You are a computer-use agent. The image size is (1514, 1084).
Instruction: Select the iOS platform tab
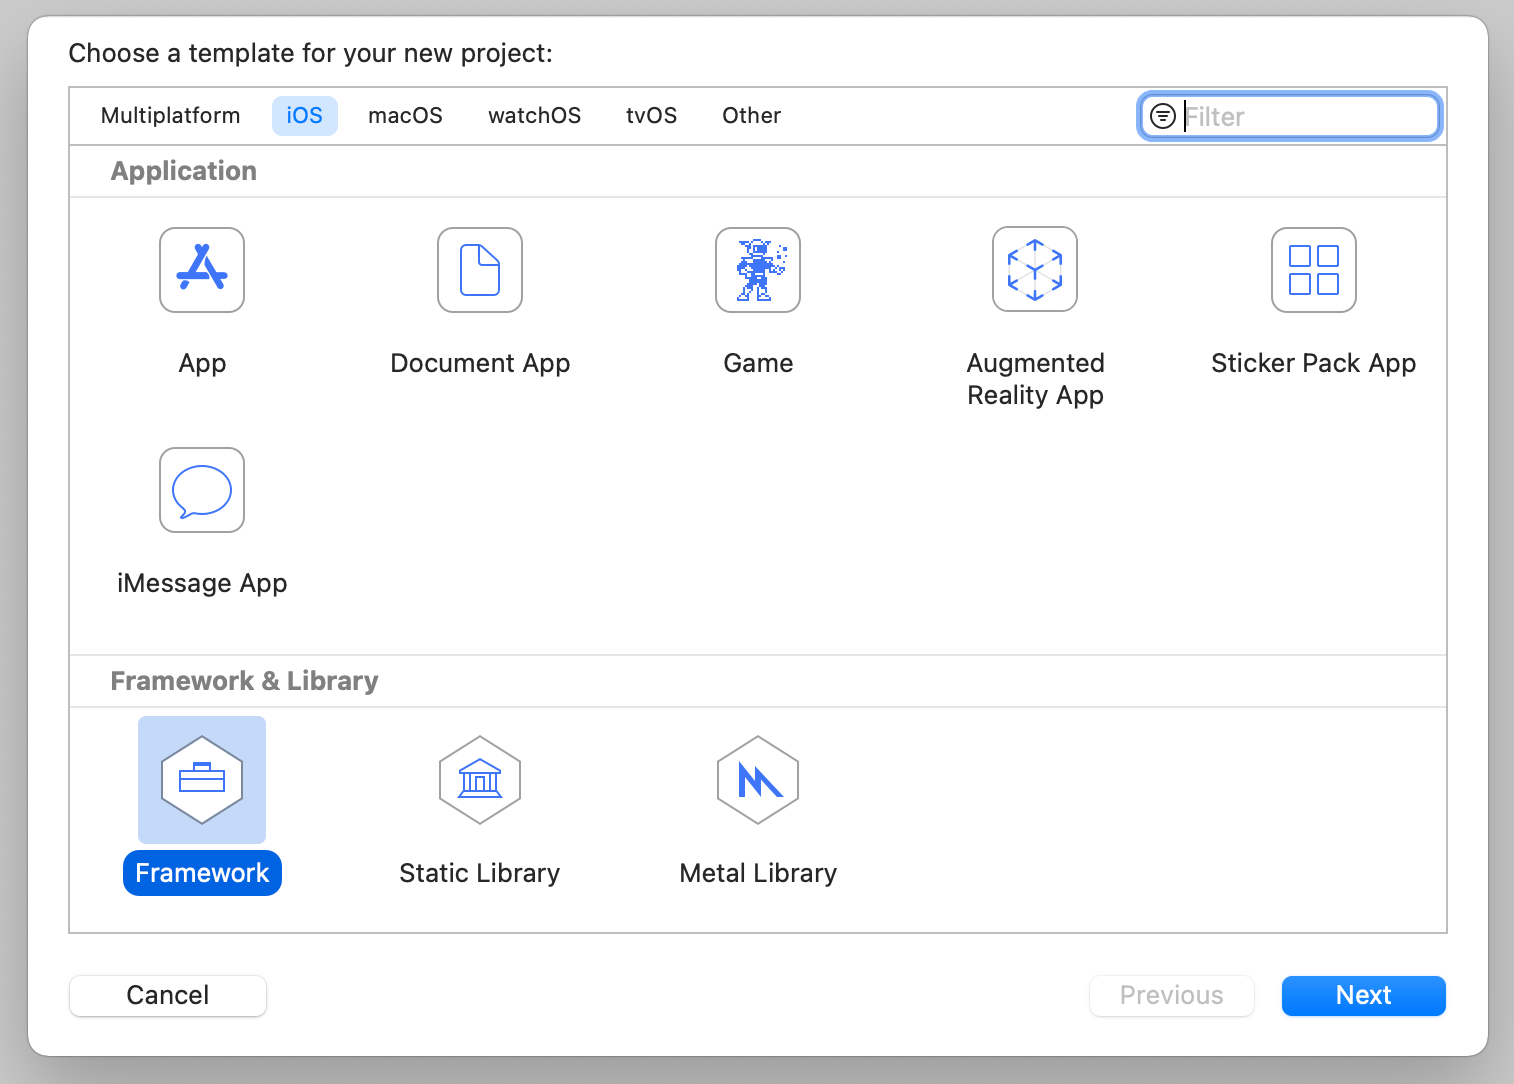[x=305, y=116]
